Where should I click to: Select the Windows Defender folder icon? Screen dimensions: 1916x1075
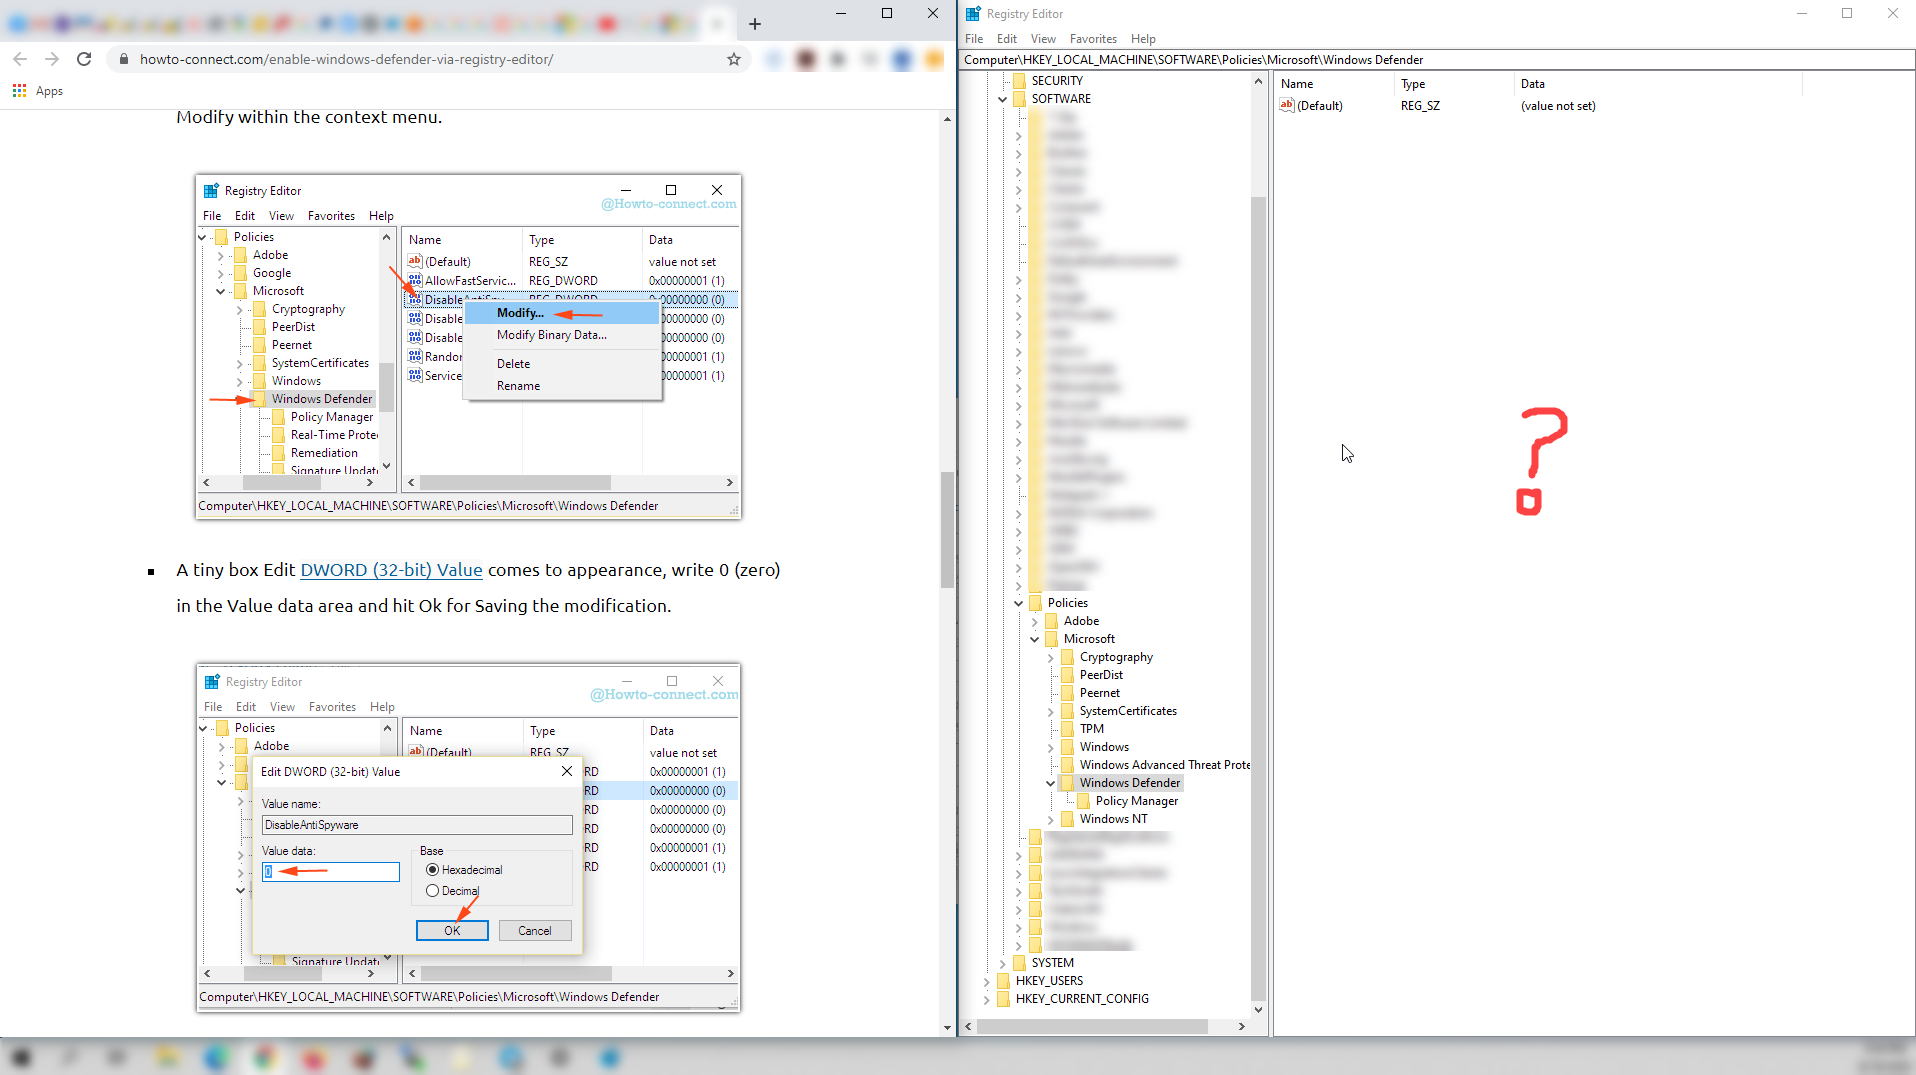1067,783
